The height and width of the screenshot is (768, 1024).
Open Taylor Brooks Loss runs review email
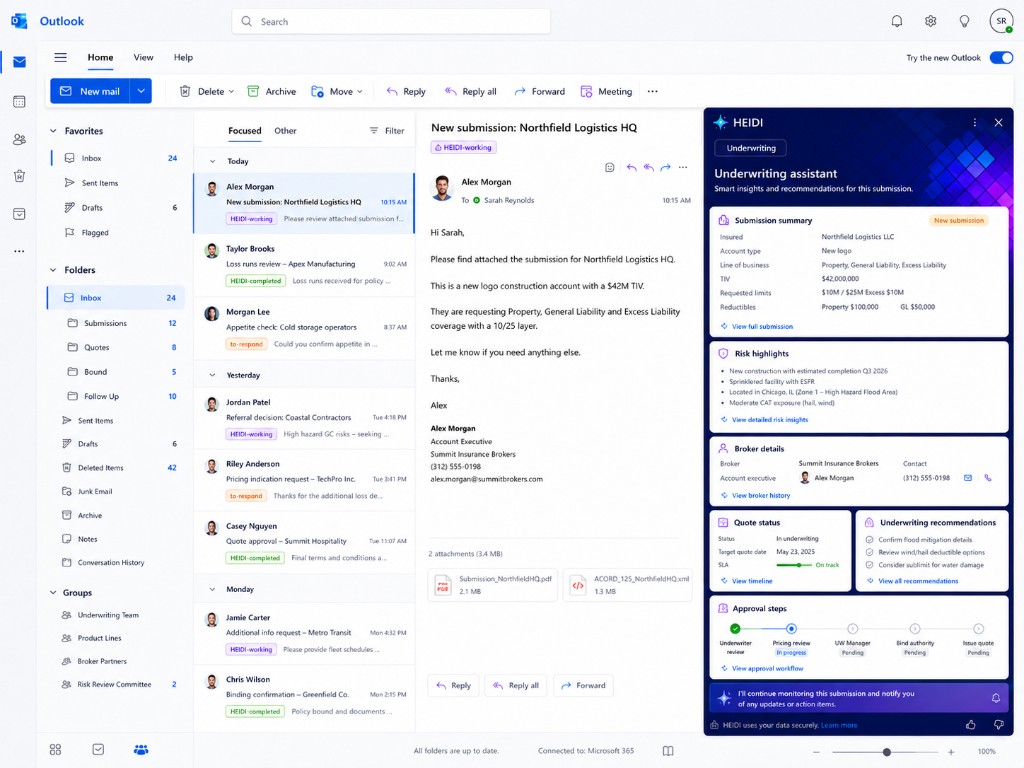(x=304, y=265)
